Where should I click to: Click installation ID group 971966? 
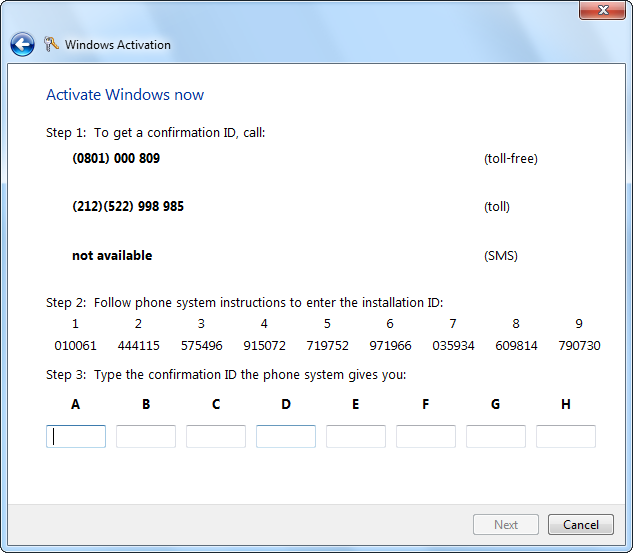point(390,346)
